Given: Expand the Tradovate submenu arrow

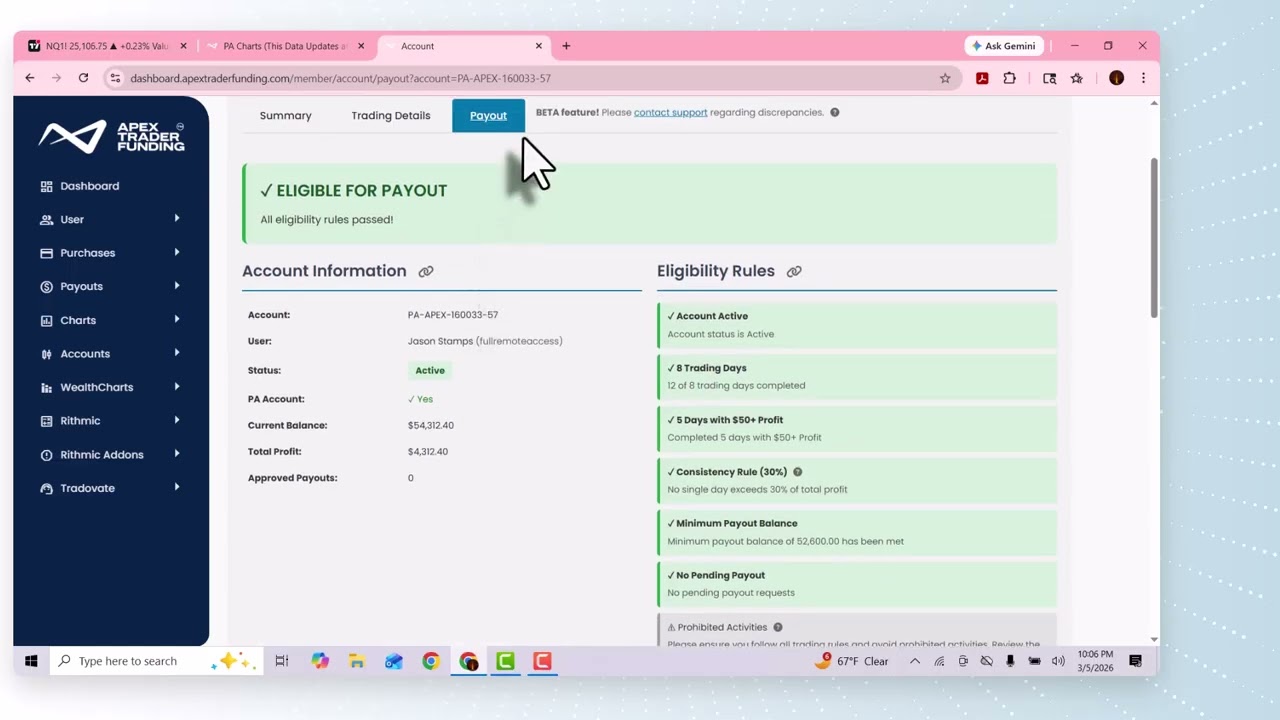Looking at the screenshot, I should coord(177,487).
